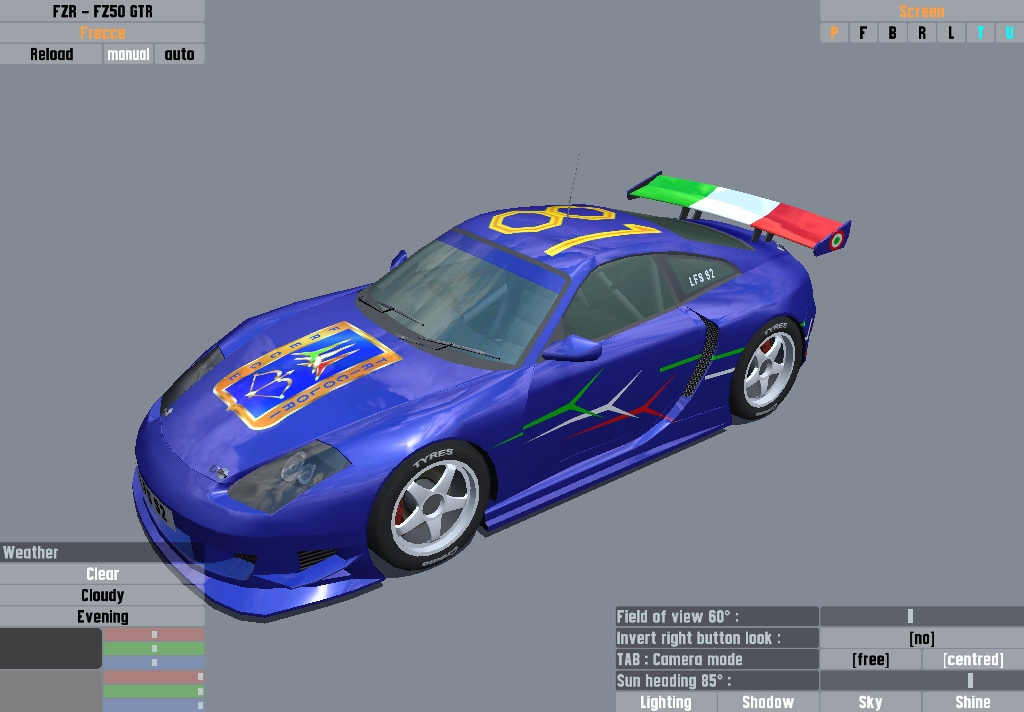This screenshot has width=1024, height=712.
Task: Select the cyan U screen option
Action: click(x=1010, y=33)
